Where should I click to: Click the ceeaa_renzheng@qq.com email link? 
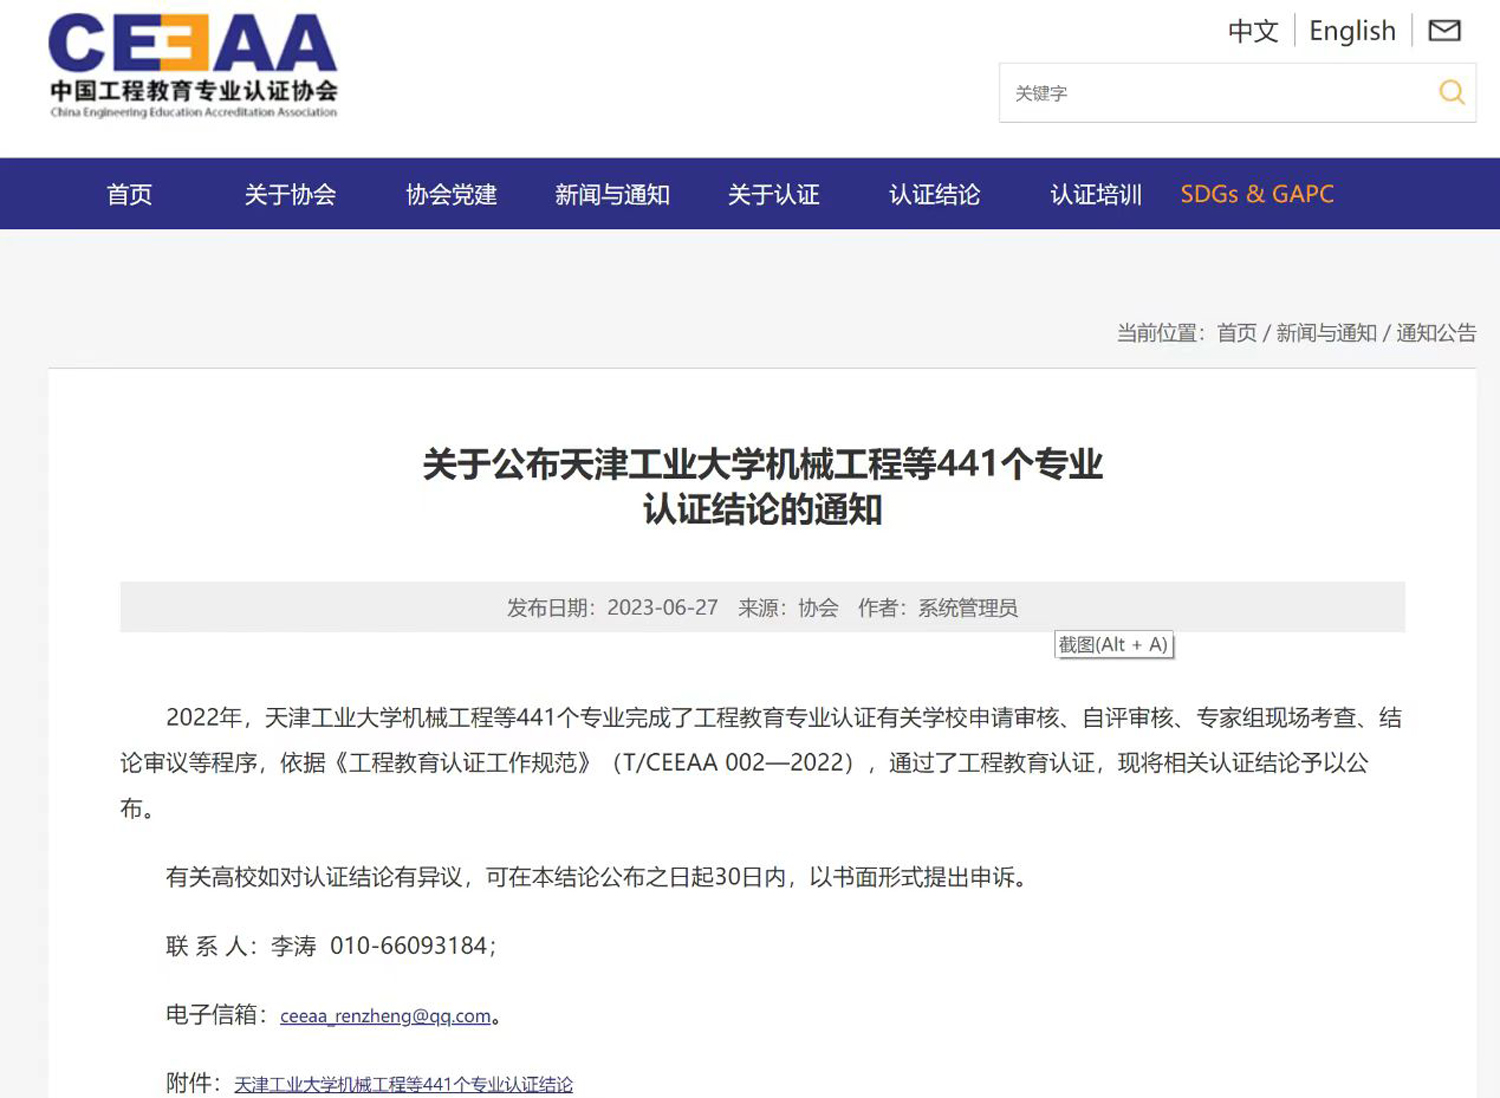point(385,1016)
